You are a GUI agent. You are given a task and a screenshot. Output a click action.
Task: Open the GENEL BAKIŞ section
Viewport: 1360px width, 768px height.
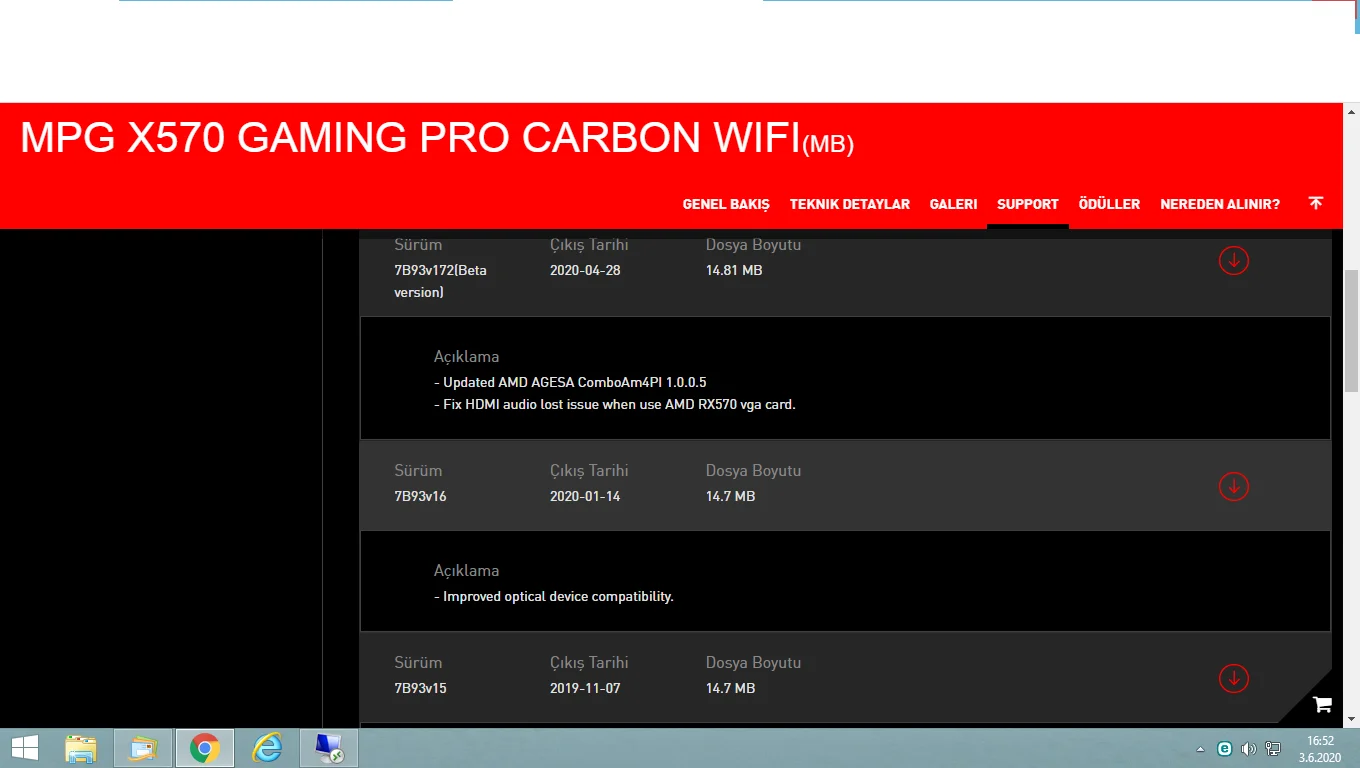[x=726, y=203]
